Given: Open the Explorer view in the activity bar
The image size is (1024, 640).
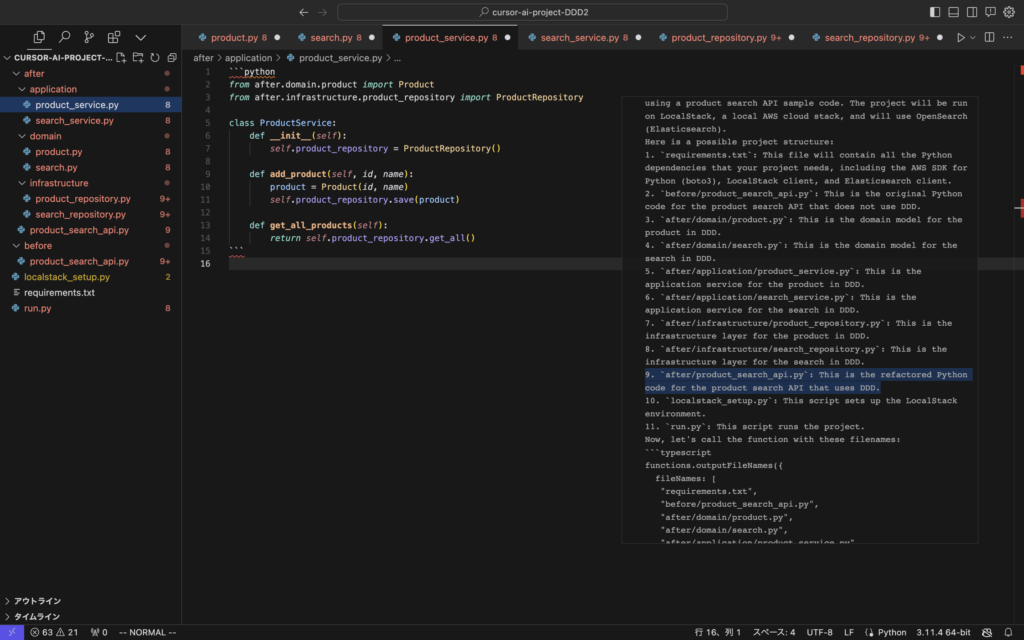Looking at the screenshot, I should [39, 37].
